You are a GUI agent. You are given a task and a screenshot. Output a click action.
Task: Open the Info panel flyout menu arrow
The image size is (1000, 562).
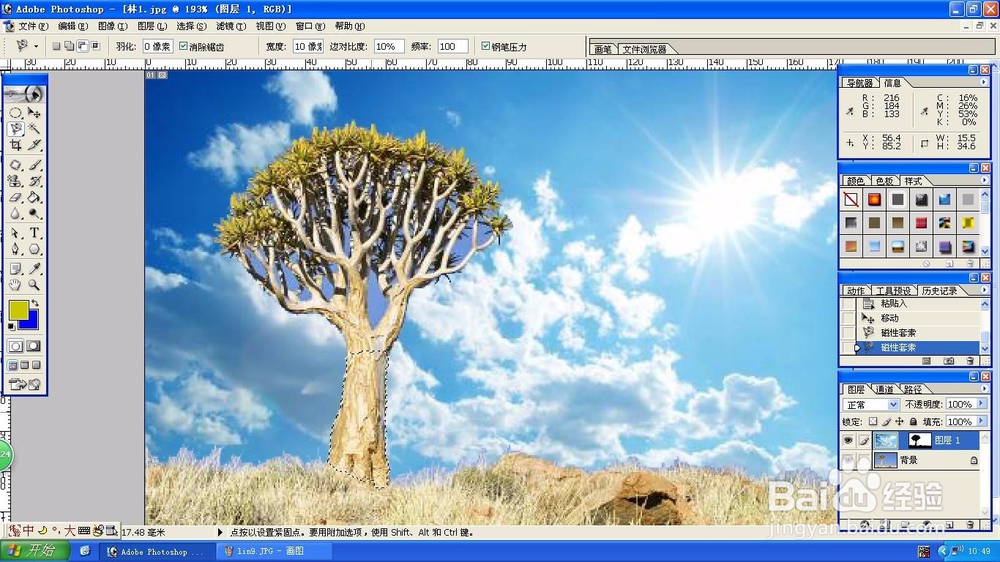[x=983, y=82]
